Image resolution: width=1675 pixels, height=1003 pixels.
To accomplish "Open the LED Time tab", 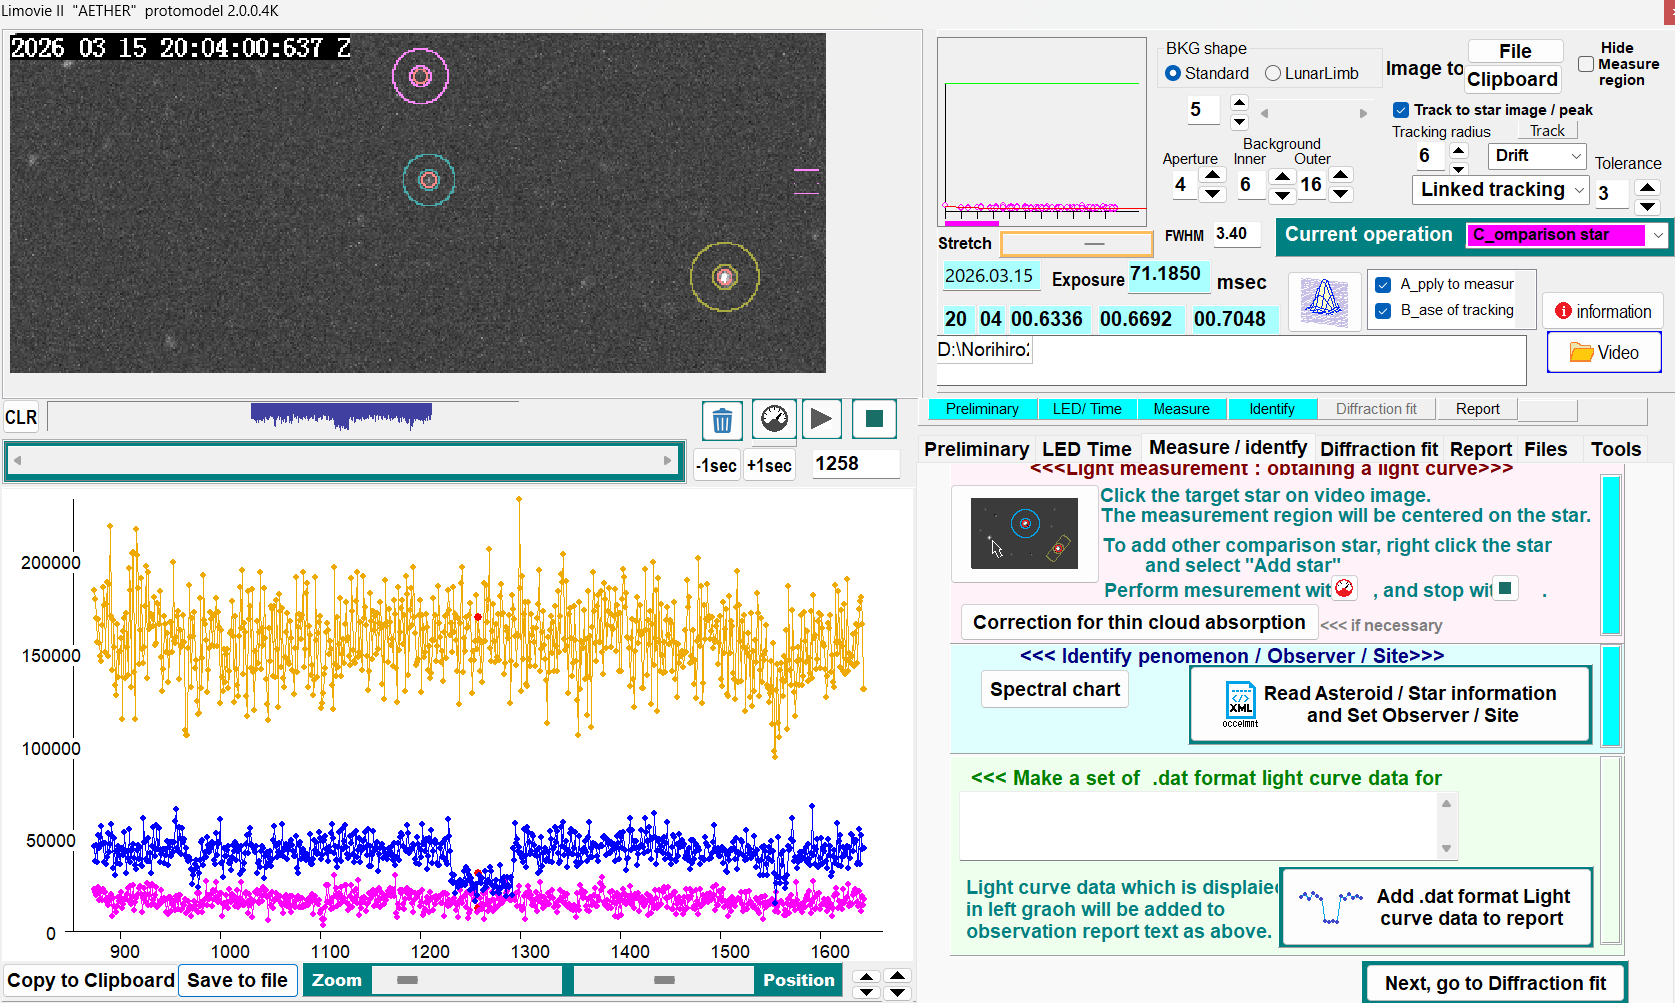I will coord(1086,449).
